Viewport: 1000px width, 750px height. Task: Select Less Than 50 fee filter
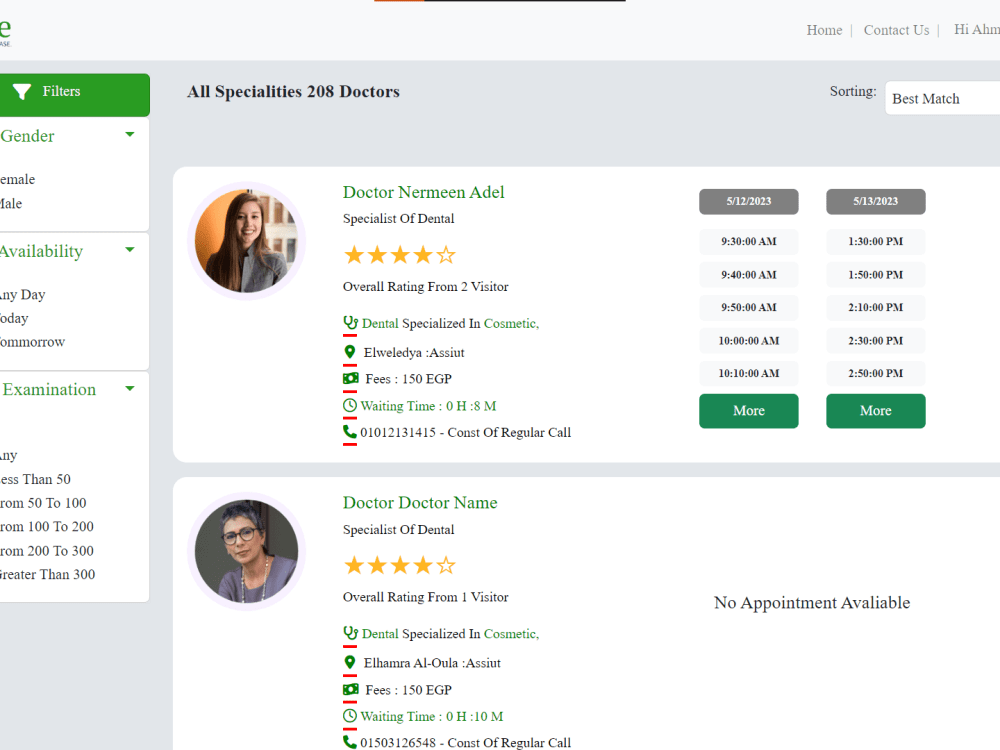pyautogui.click(x=35, y=479)
